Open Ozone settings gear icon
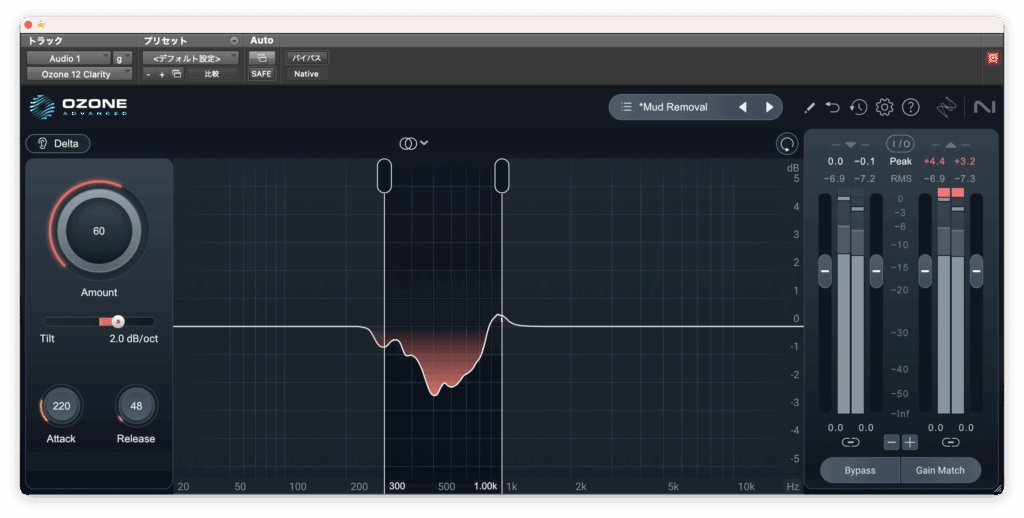The height and width of the screenshot is (518, 1024). tap(884, 107)
